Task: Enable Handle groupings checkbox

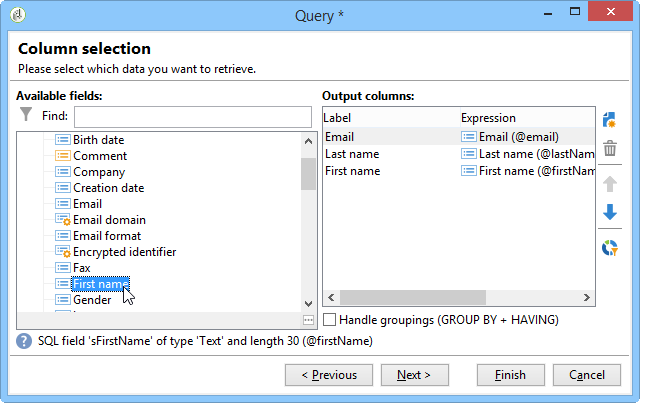Action: pyautogui.click(x=330, y=320)
